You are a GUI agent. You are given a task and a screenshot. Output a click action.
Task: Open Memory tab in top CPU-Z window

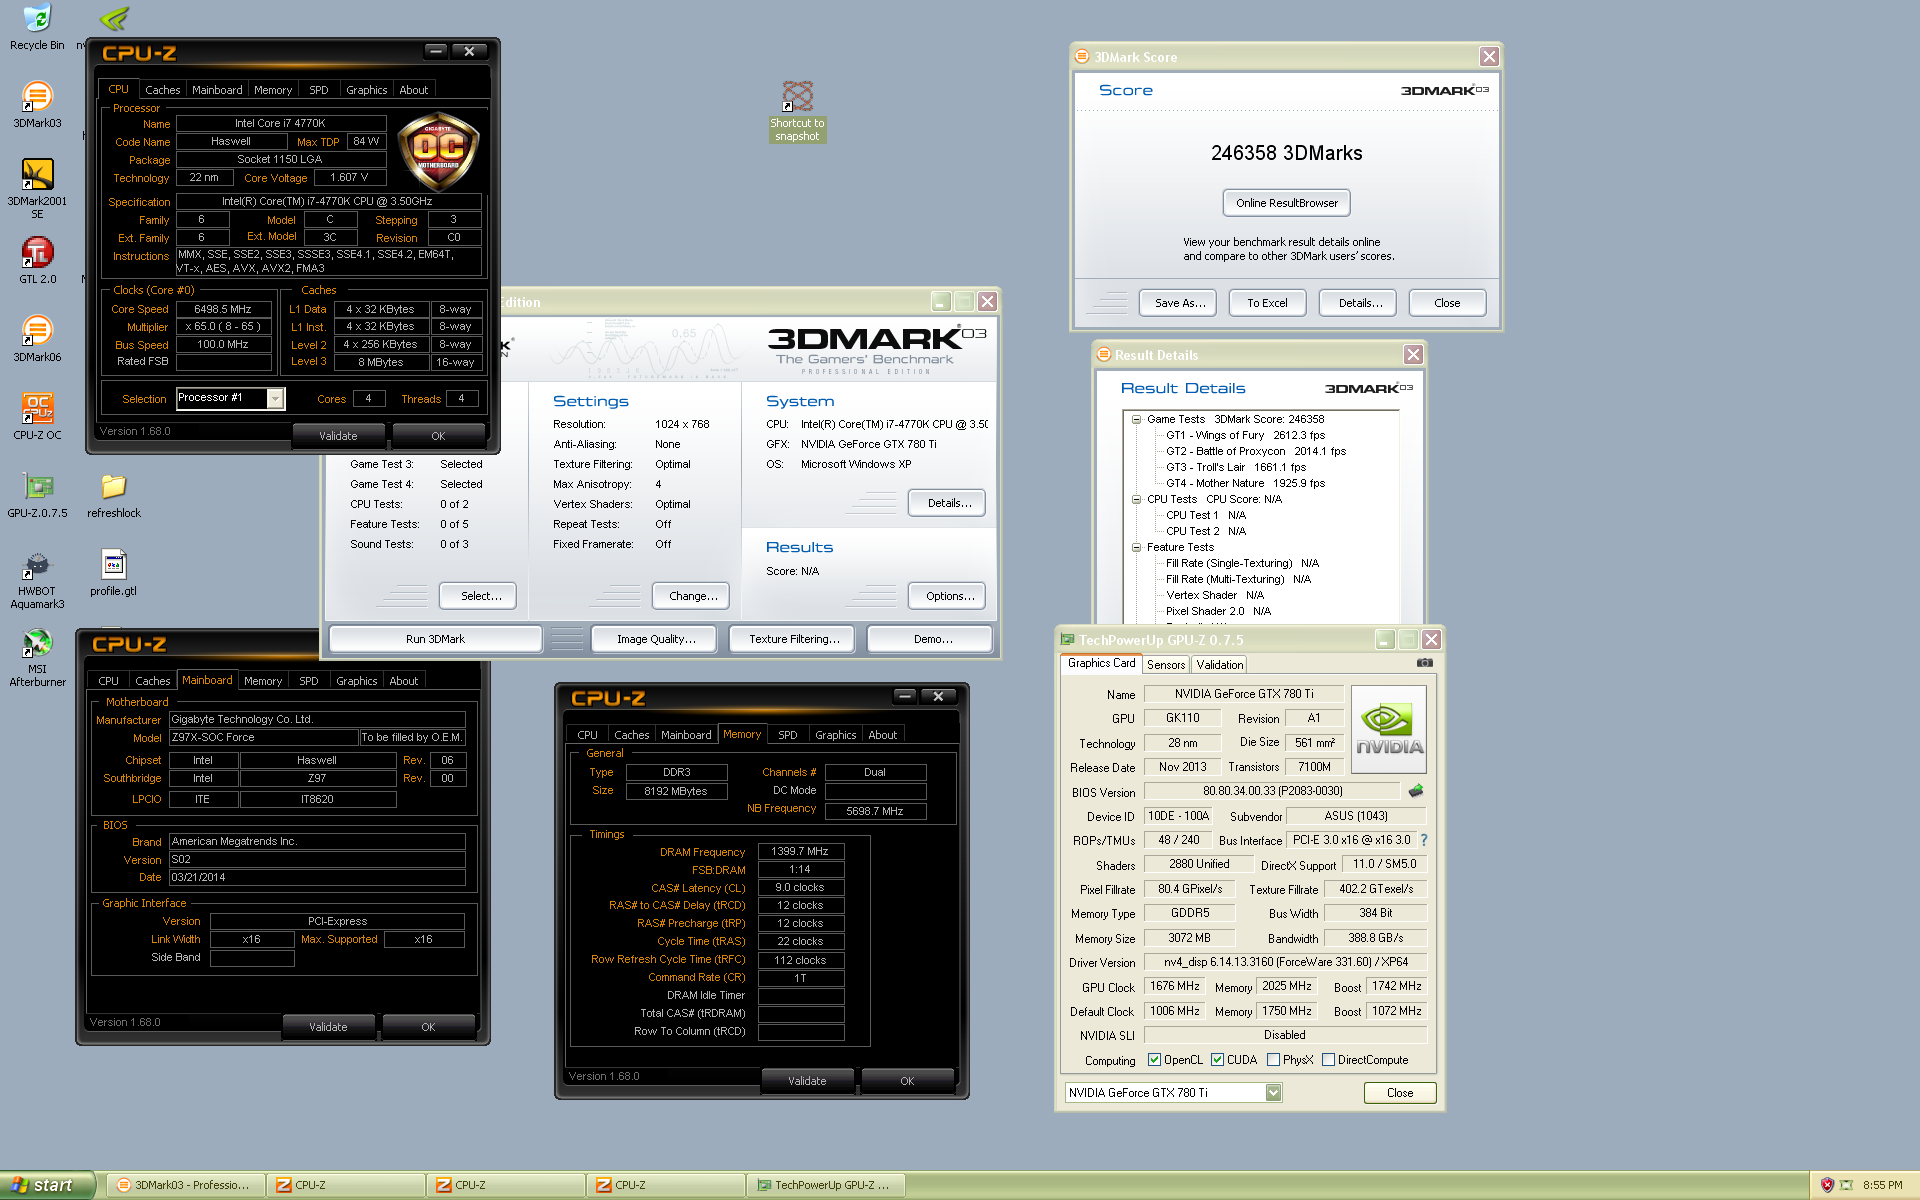click(x=272, y=90)
